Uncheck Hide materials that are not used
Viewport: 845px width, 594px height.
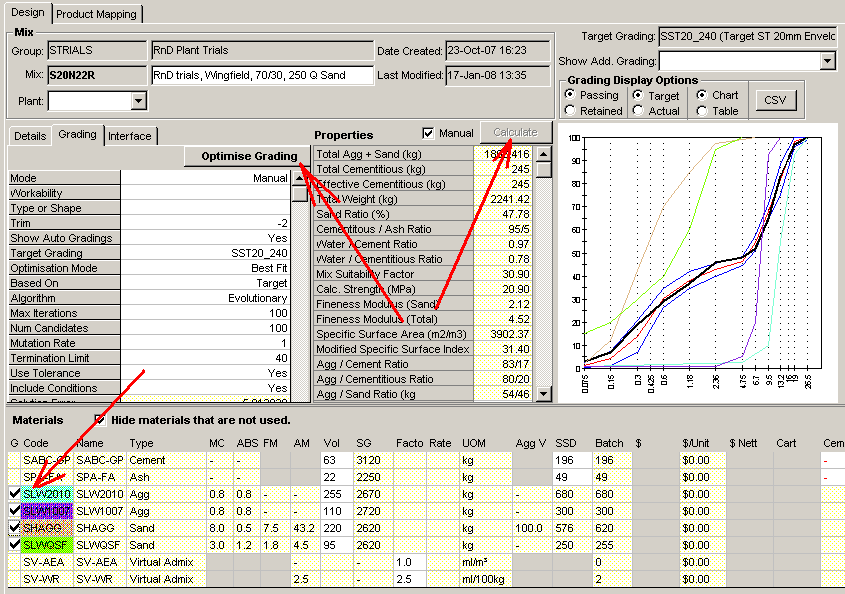coord(99,420)
